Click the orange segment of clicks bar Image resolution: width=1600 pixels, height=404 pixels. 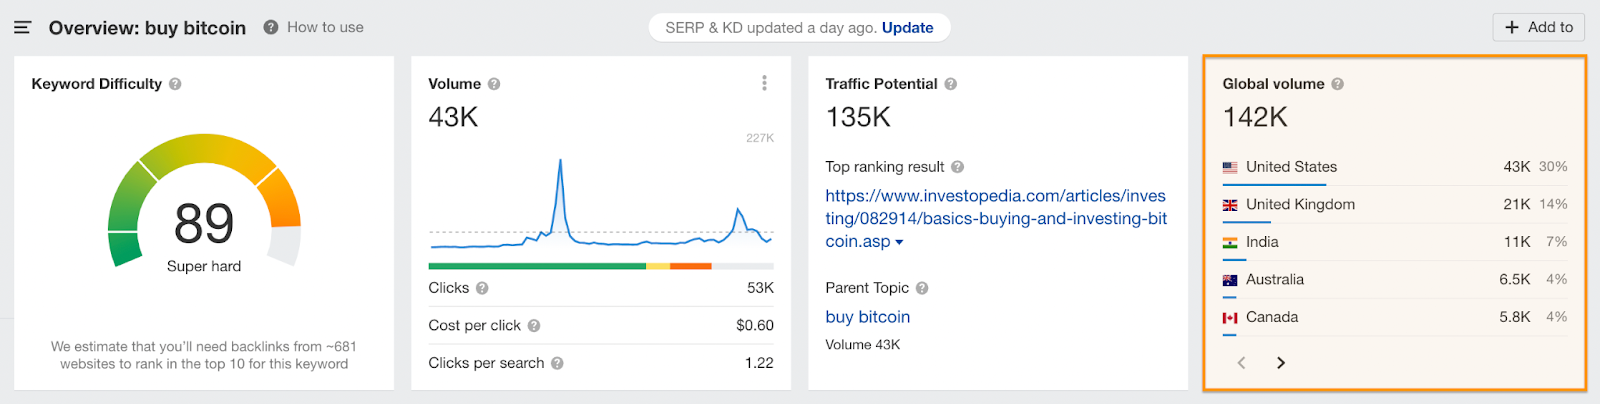(691, 266)
